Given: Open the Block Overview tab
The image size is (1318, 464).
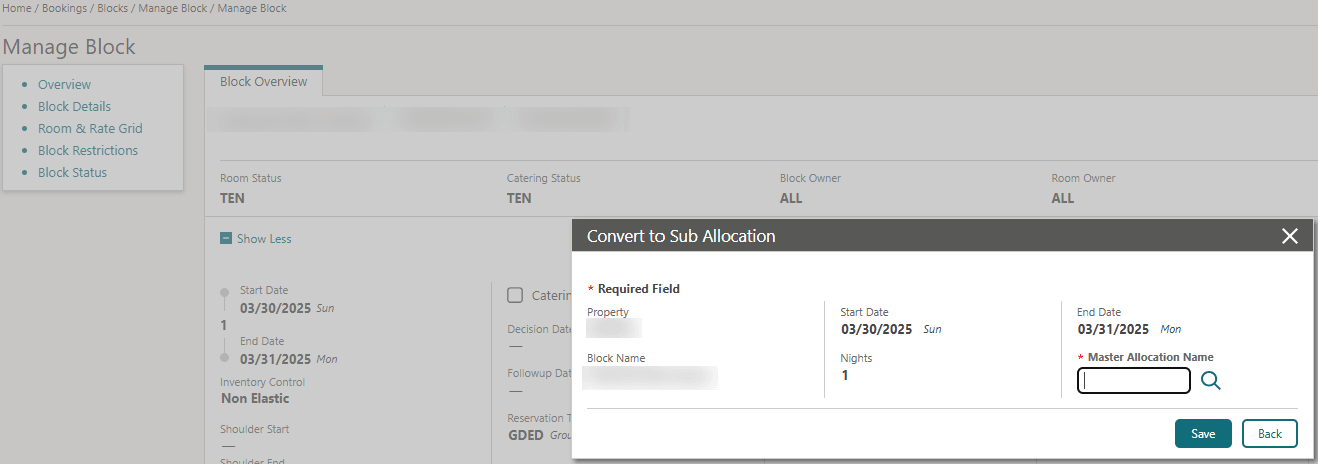Looking at the screenshot, I should point(264,82).
